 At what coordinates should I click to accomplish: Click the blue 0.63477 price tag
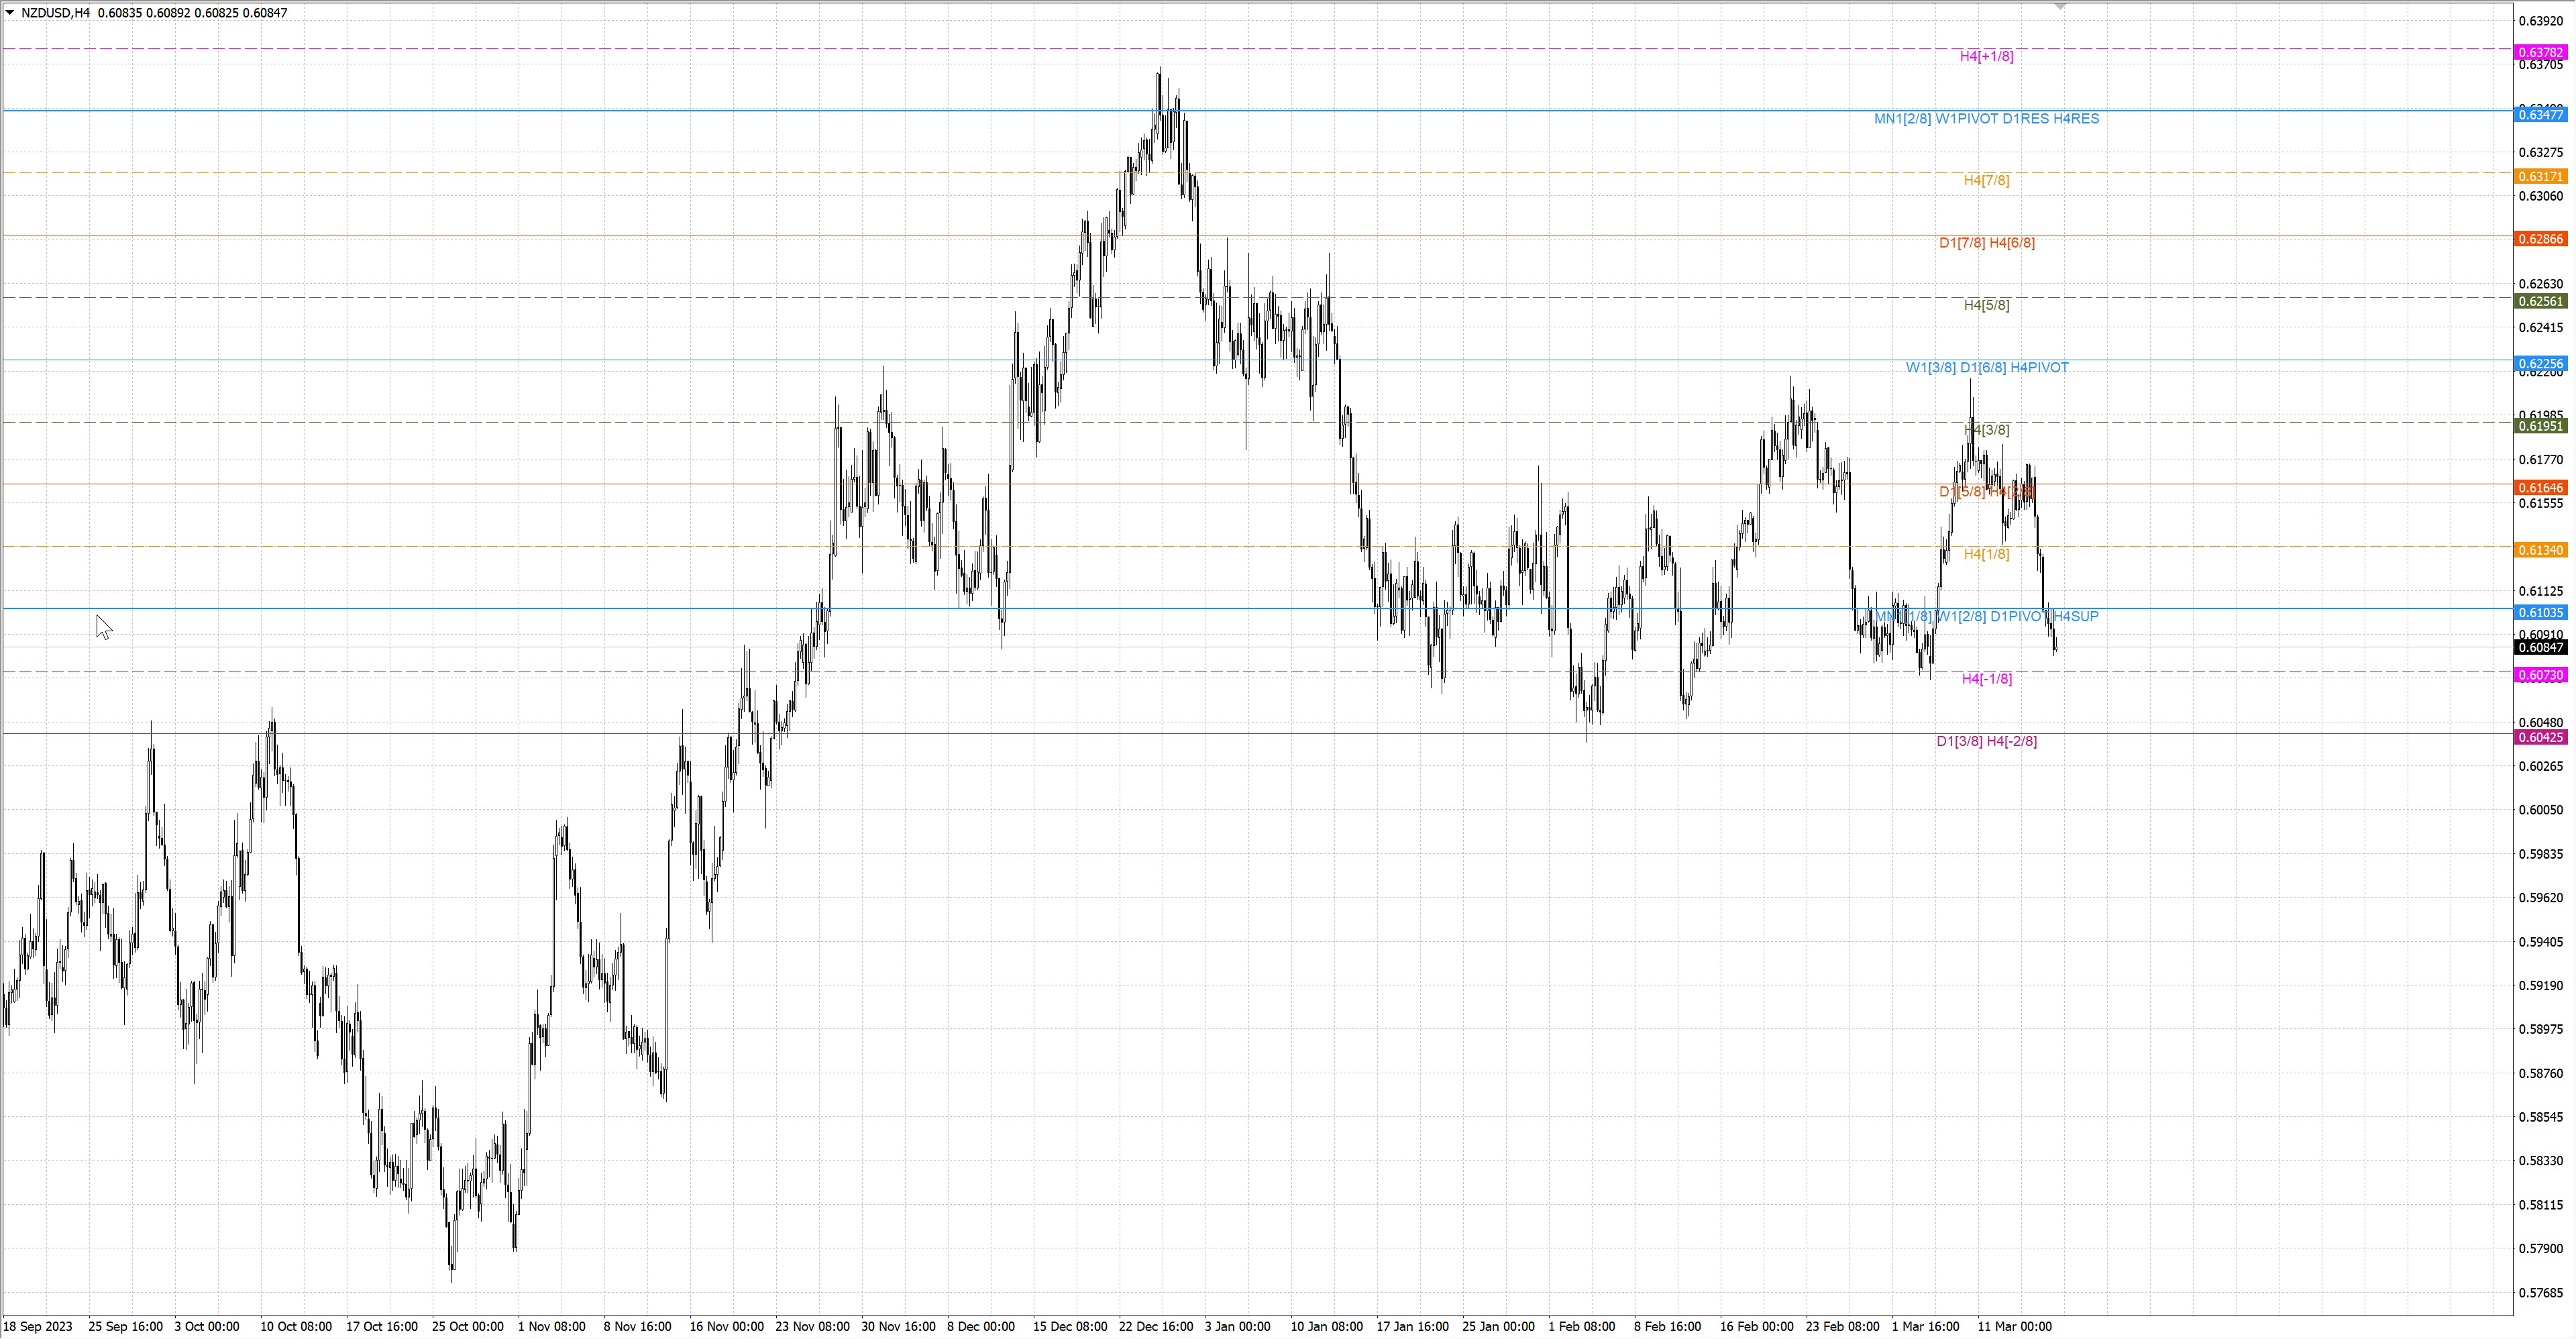[2540, 115]
